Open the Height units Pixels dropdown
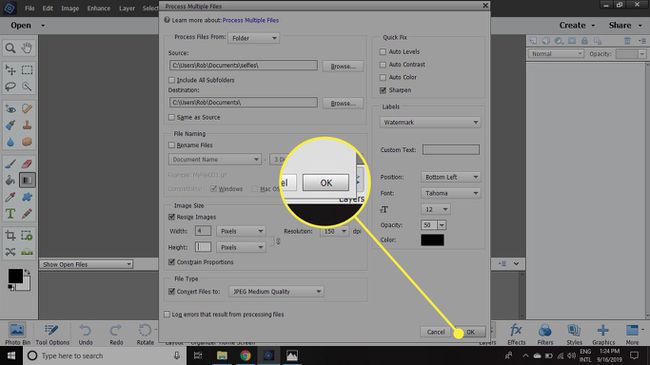 pyautogui.click(x=241, y=247)
